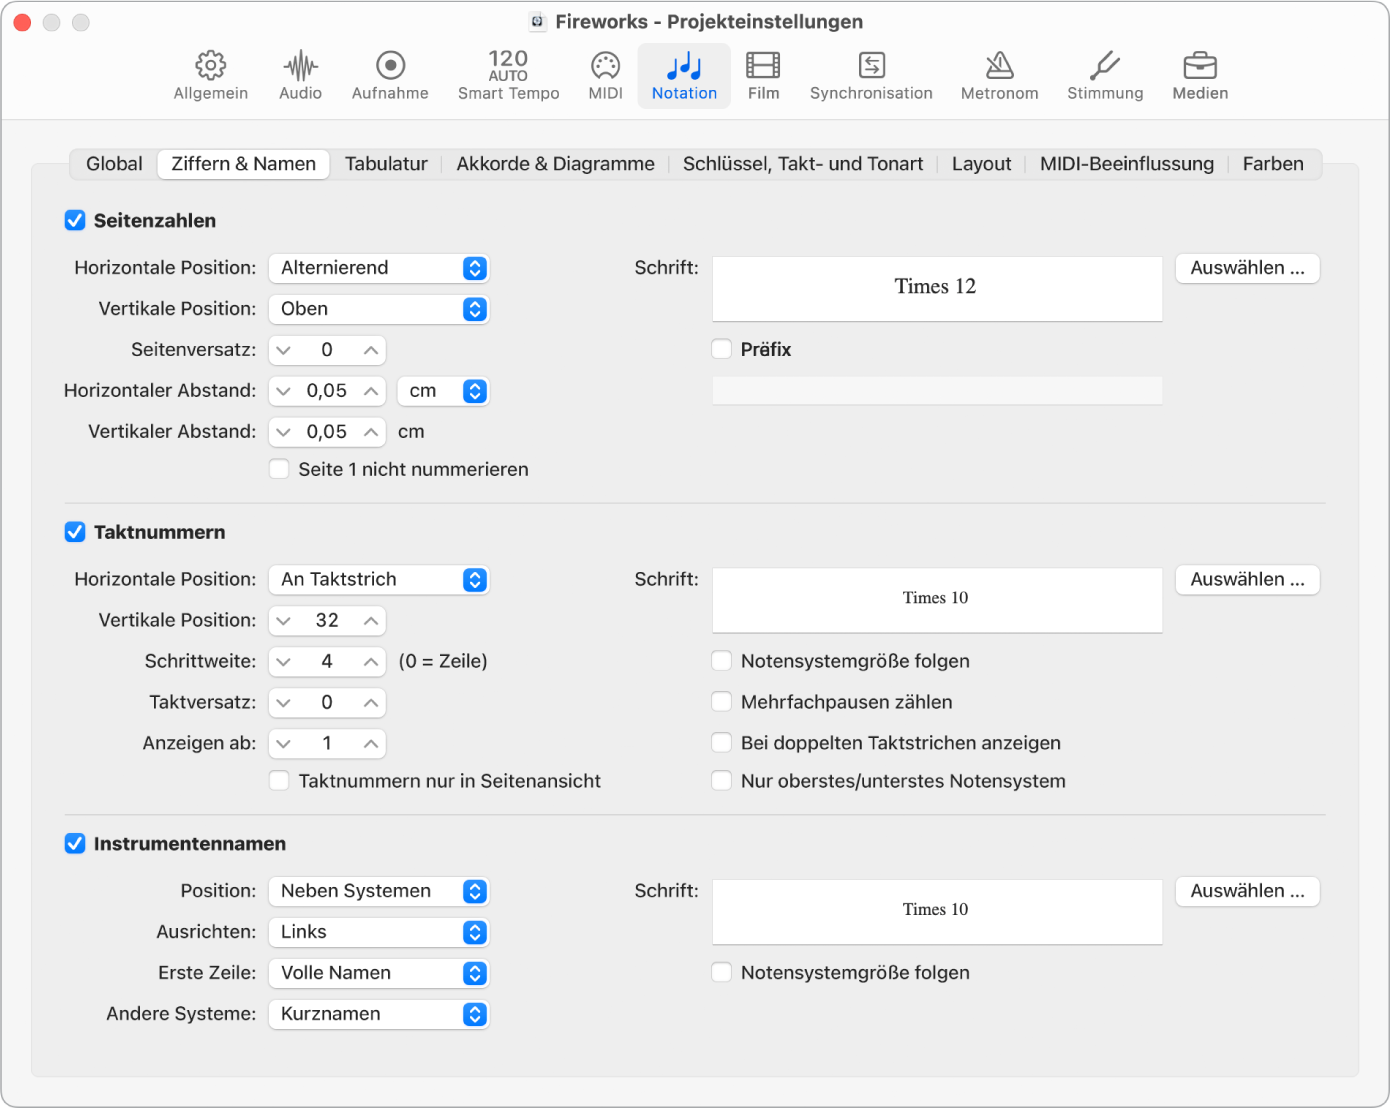1391x1109 pixels.
Task: Select the MIDI settings icon
Action: tap(605, 74)
